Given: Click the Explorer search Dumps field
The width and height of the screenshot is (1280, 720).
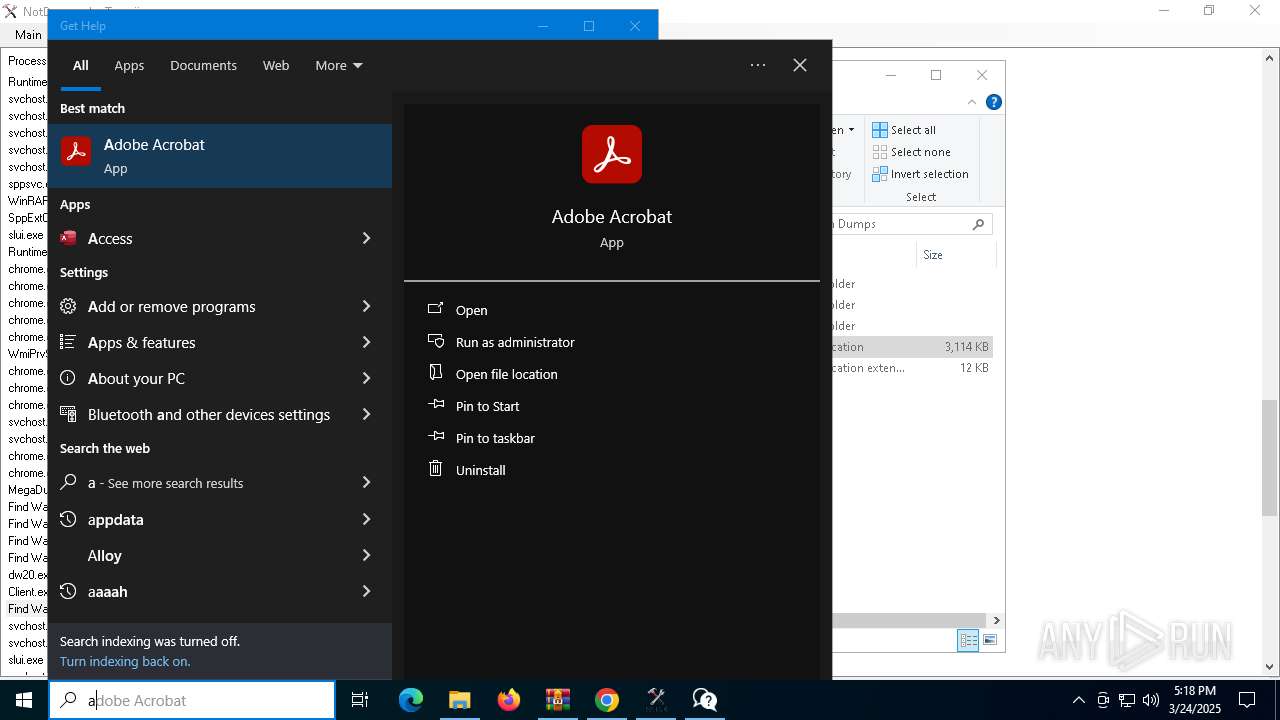Looking at the screenshot, I should pos(912,224).
